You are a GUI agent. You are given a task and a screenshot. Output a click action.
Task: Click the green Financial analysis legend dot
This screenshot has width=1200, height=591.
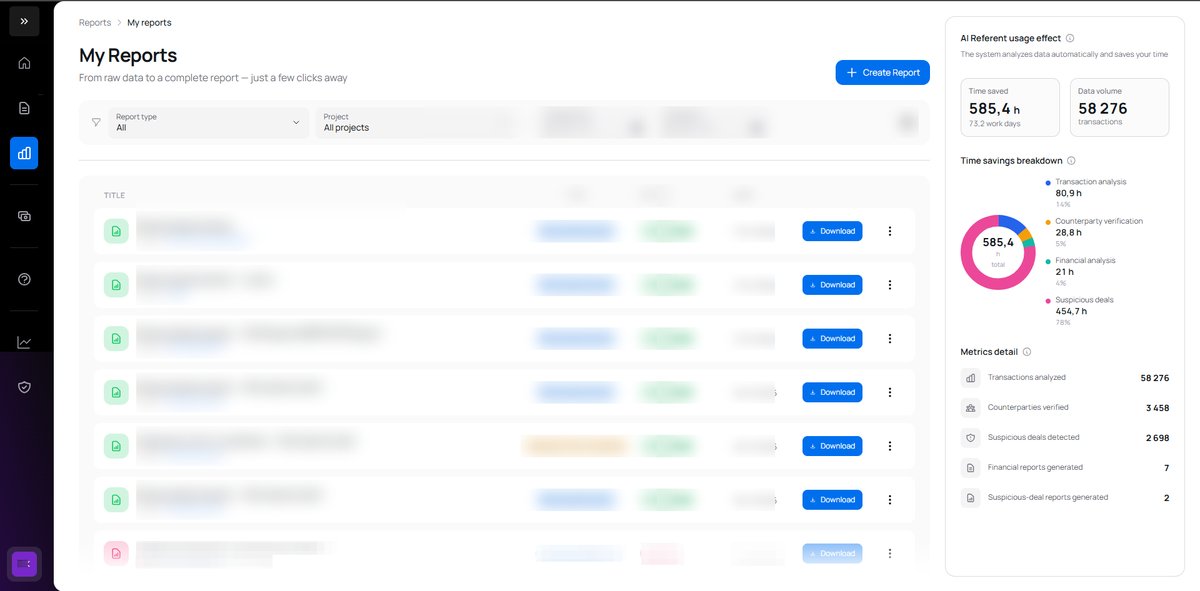click(1047, 261)
